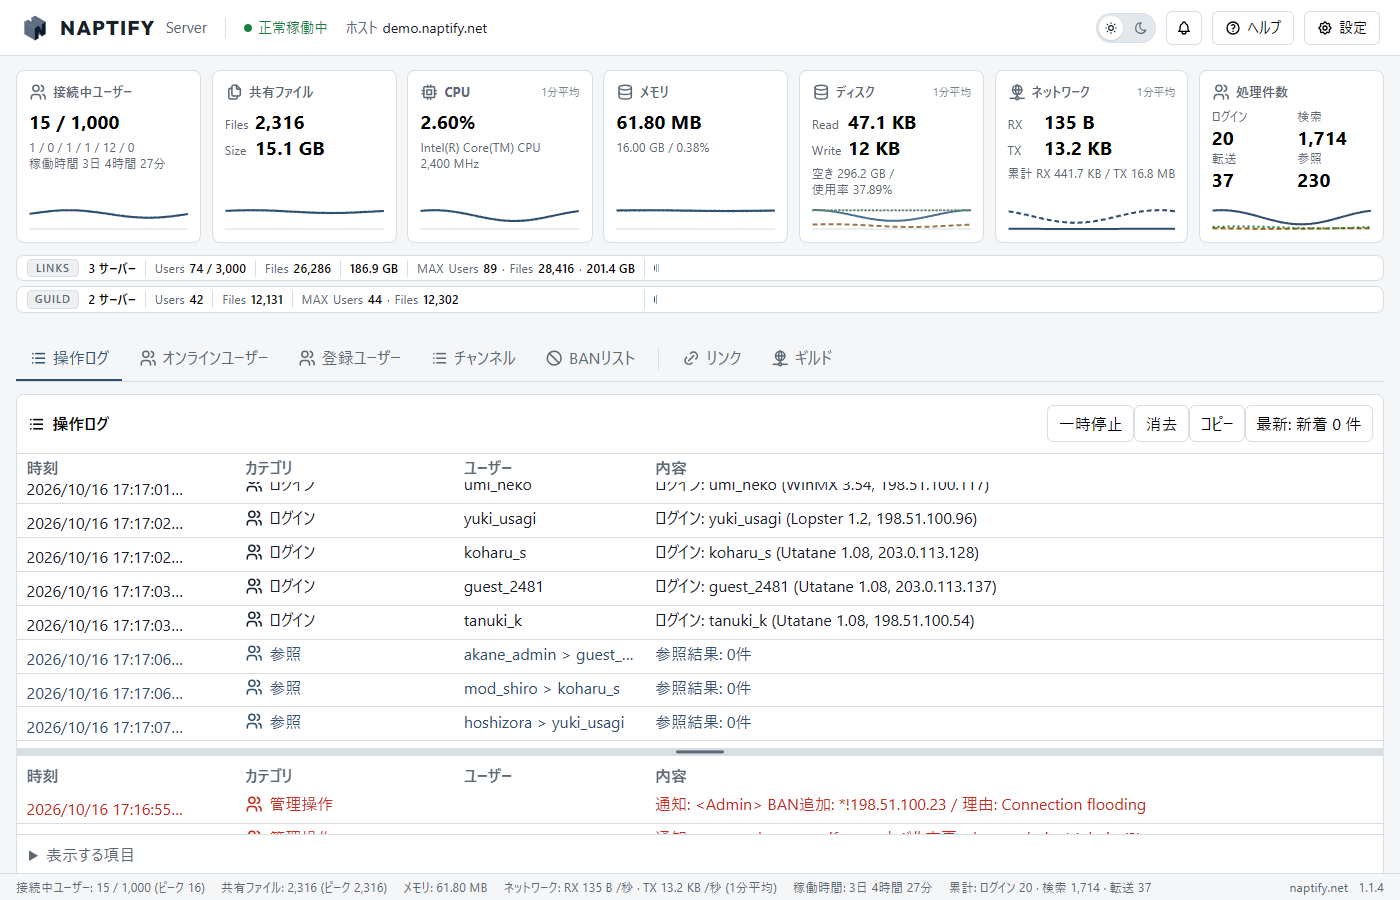Viewport: 1400px width, 900px height.
Task: Click the 接続中ユーザー card icon
Action: click(x=38, y=92)
